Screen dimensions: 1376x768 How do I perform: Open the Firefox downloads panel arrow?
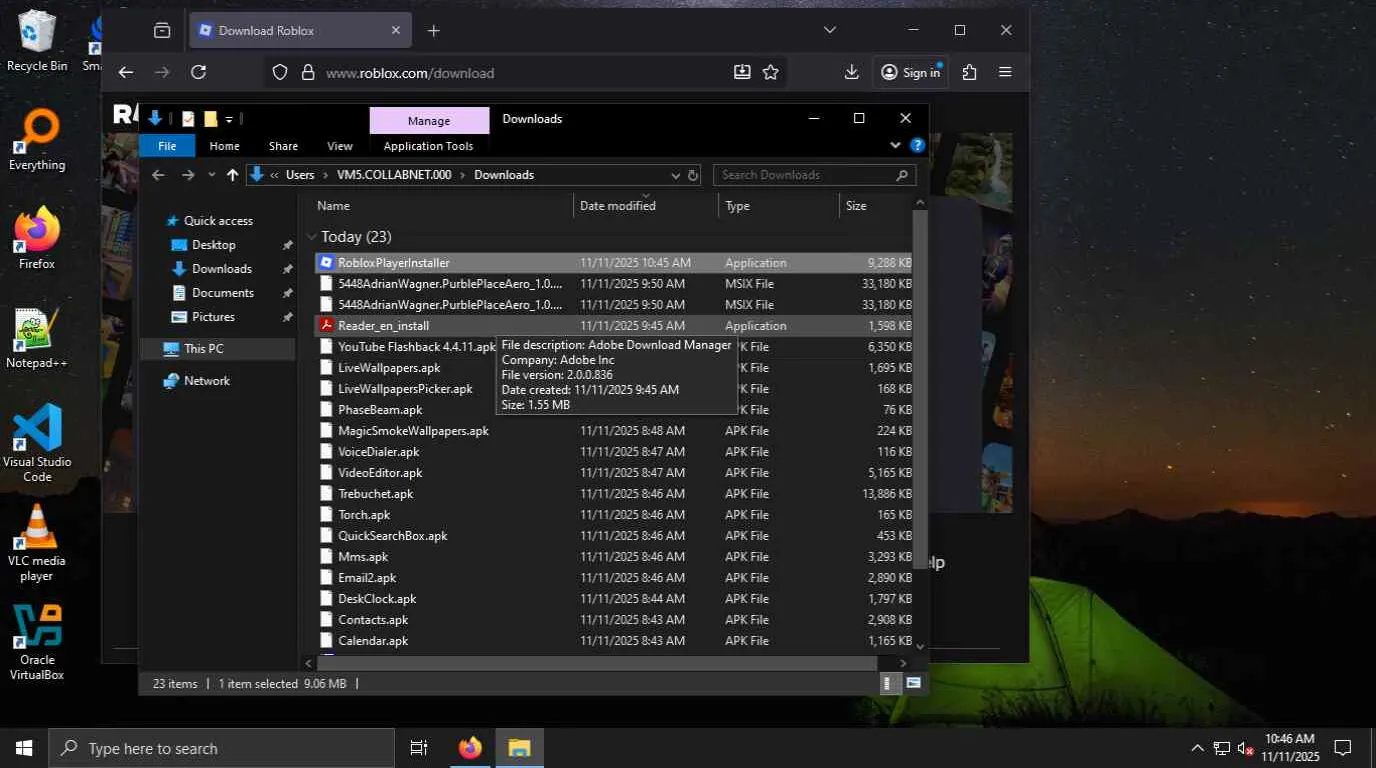(x=852, y=72)
